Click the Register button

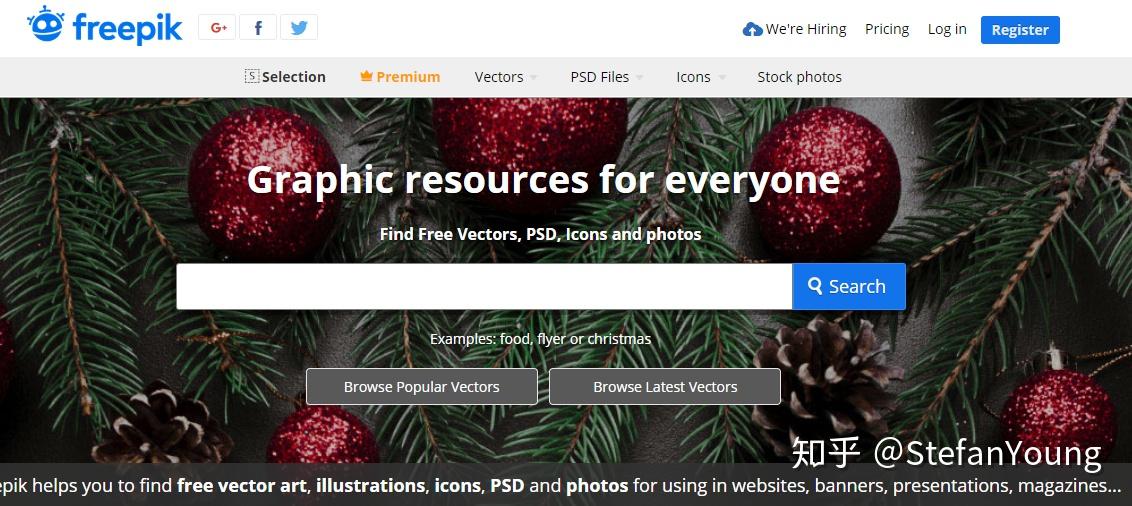pos(1020,30)
